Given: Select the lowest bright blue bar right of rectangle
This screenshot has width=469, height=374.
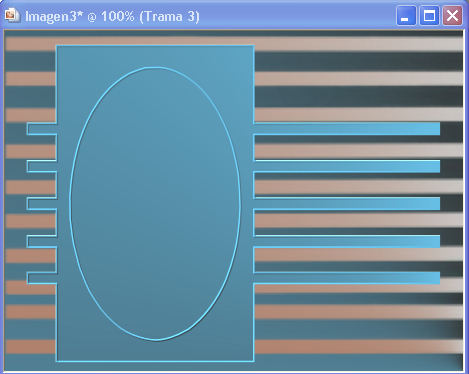Looking at the screenshot, I should click(347, 278).
